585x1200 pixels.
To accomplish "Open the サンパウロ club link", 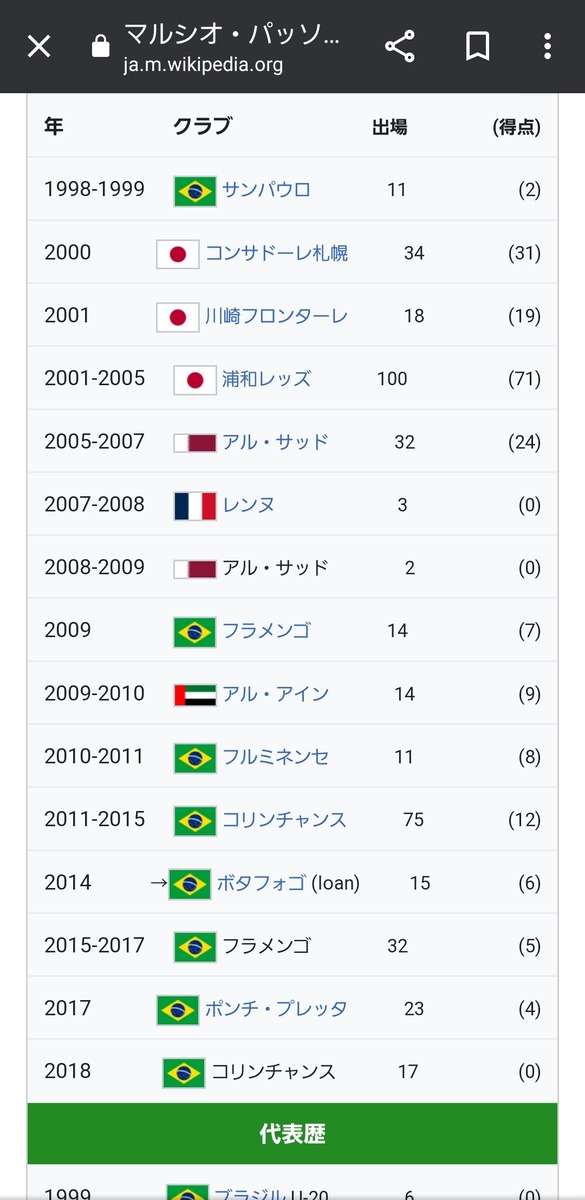I will tap(266, 189).
